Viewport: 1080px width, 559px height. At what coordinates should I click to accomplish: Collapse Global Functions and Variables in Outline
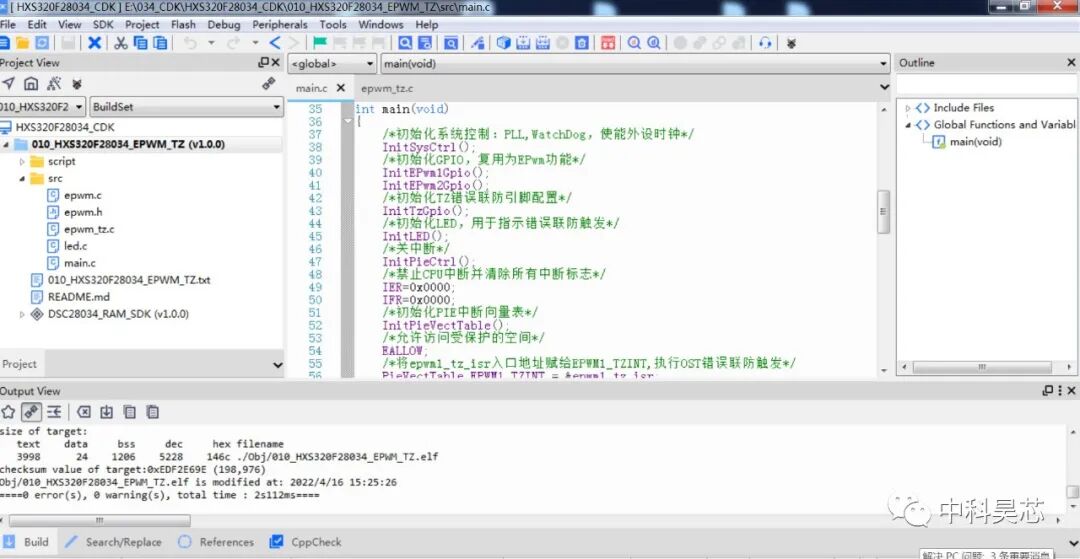tap(908, 125)
